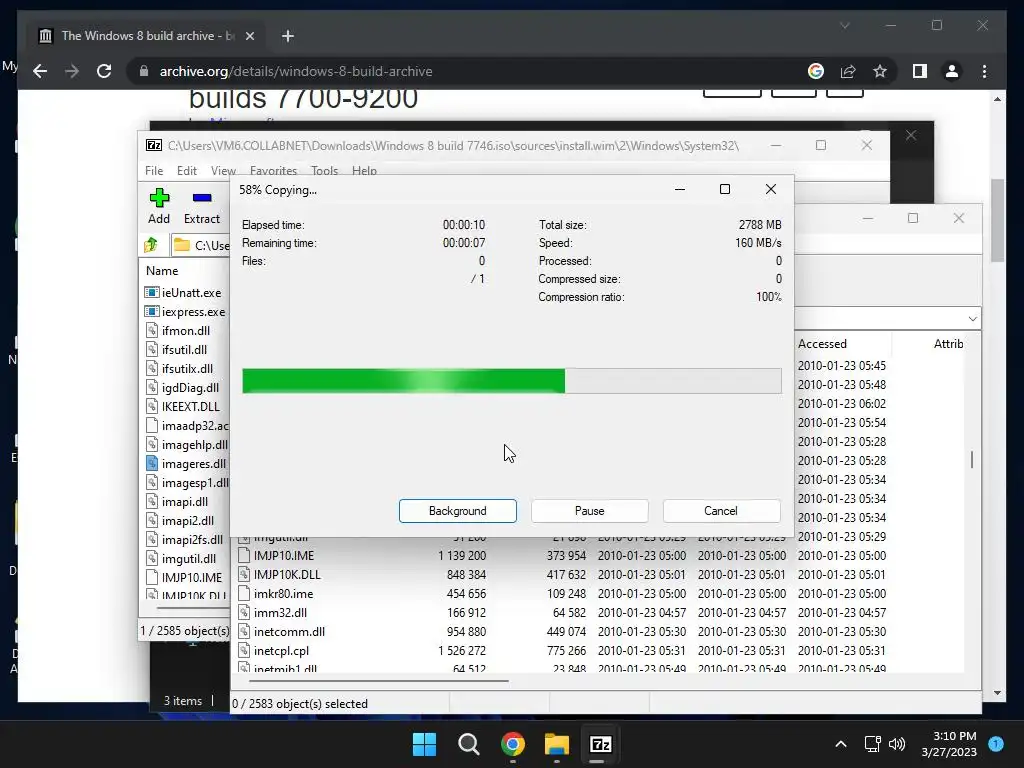
Task: Open network status tray icon
Action: tap(872, 744)
